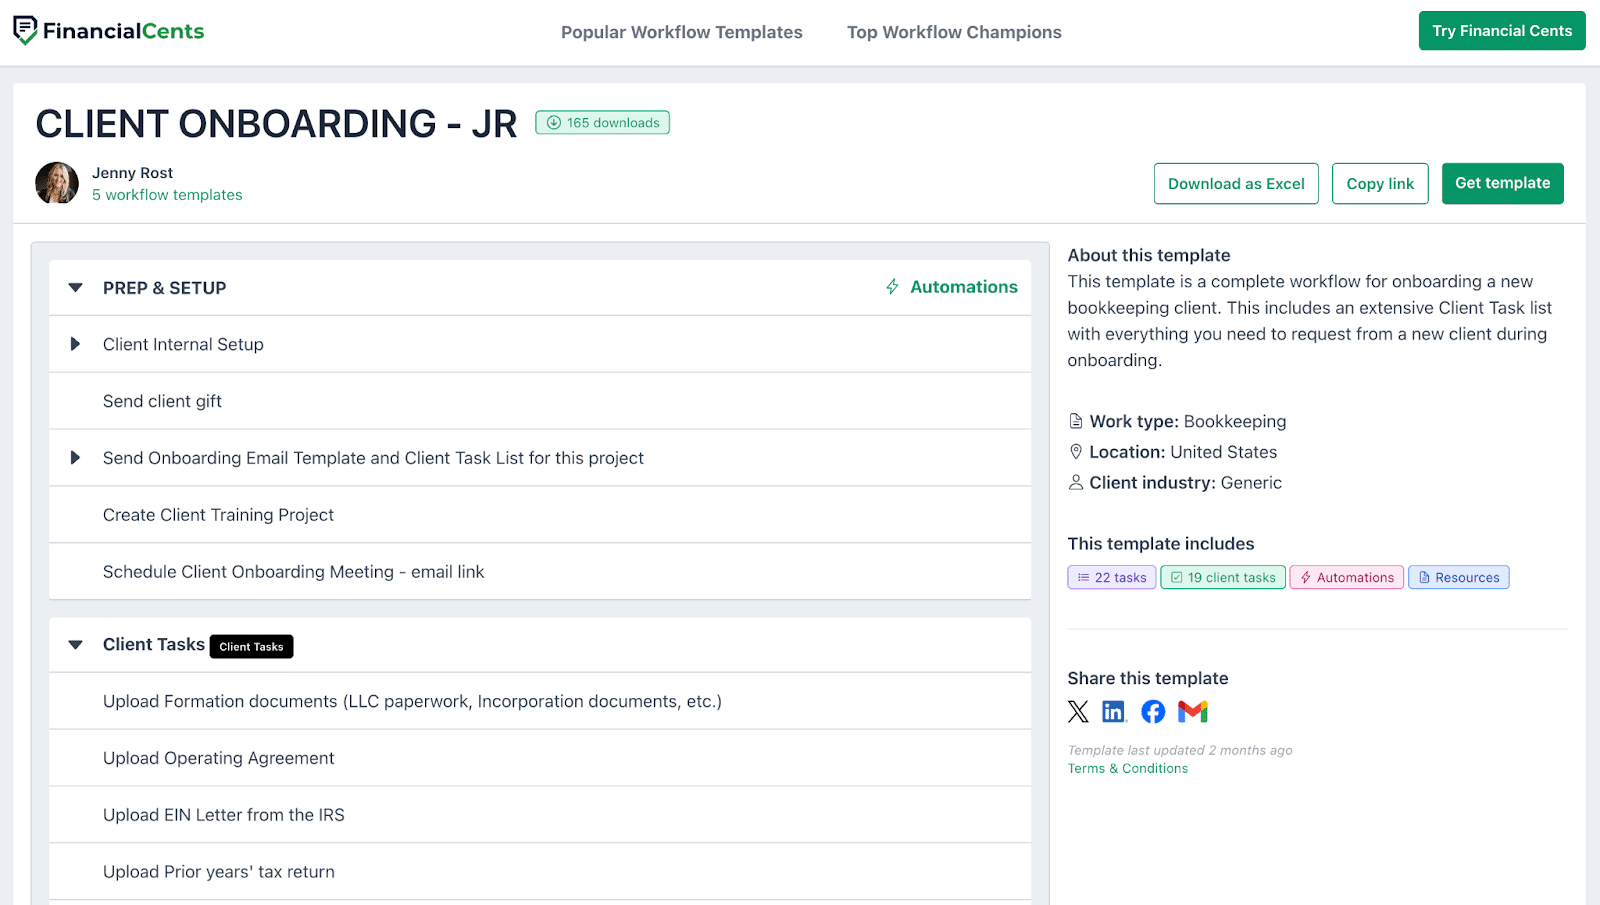
Task: Download the template as Excel
Action: click(x=1236, y=184)
